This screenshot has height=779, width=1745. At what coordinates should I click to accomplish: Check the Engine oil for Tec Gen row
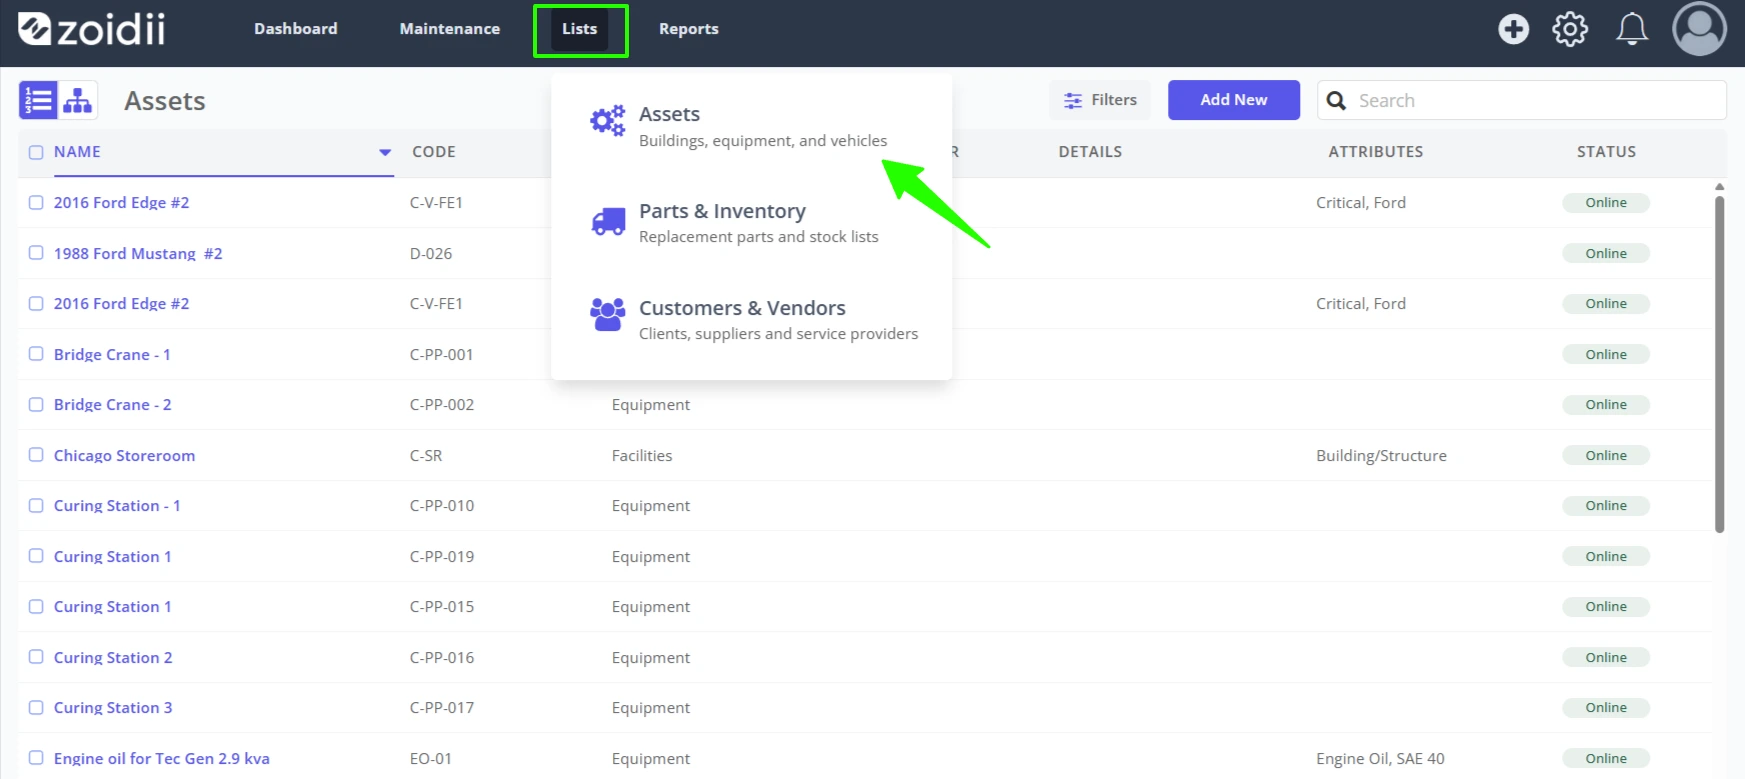coord(36,758)
